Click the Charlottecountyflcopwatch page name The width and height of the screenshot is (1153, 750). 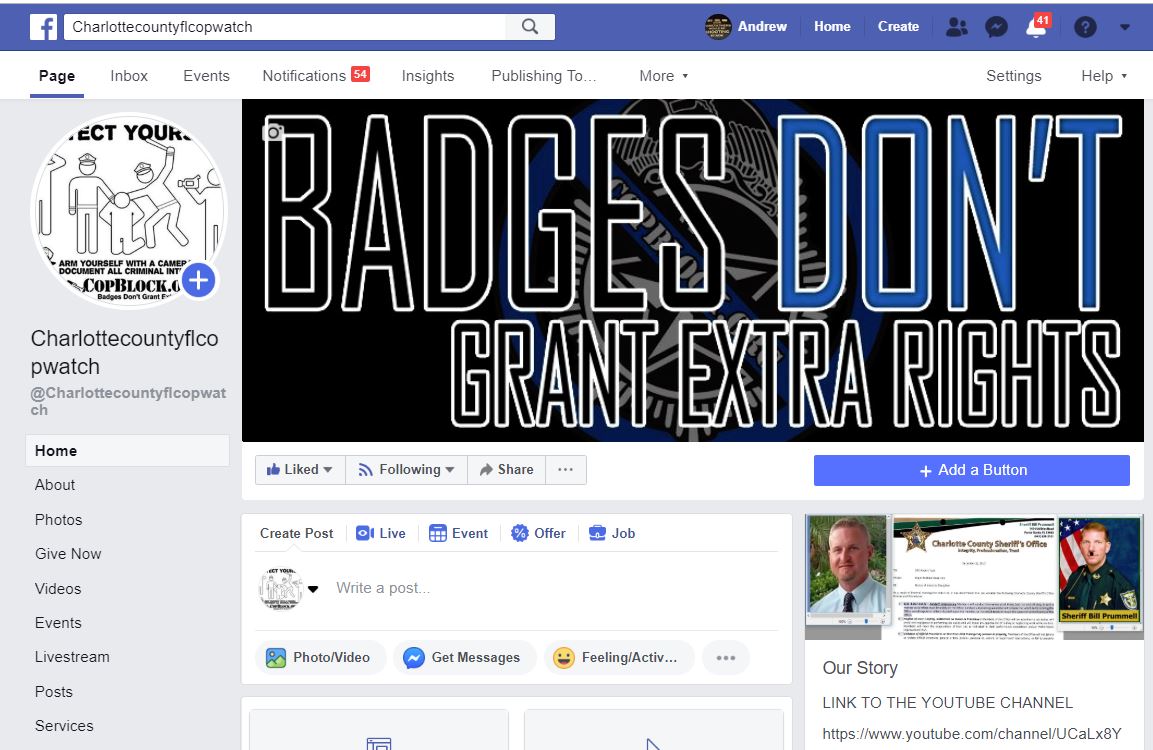click(x=124, y=352)
